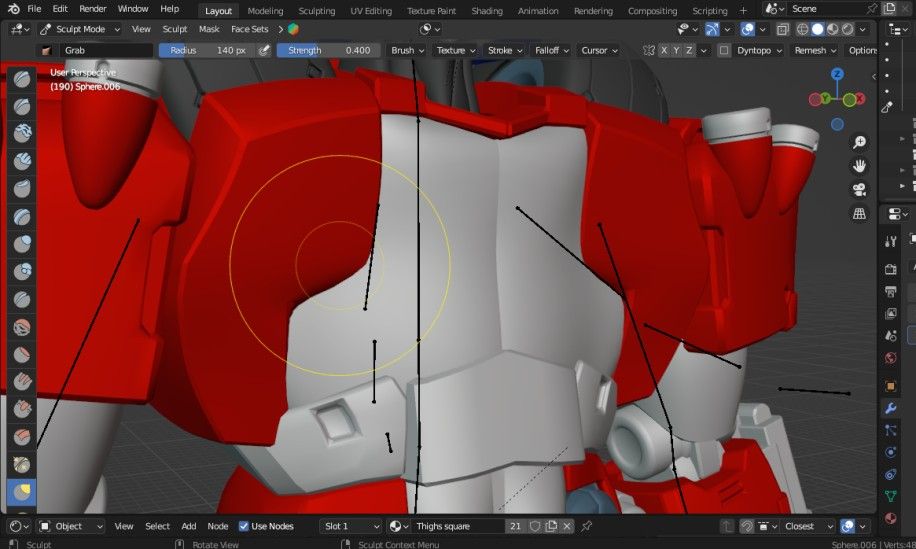Select the Smooth brush tool
This screenshot has height=549, width=916.
point(22,326)
